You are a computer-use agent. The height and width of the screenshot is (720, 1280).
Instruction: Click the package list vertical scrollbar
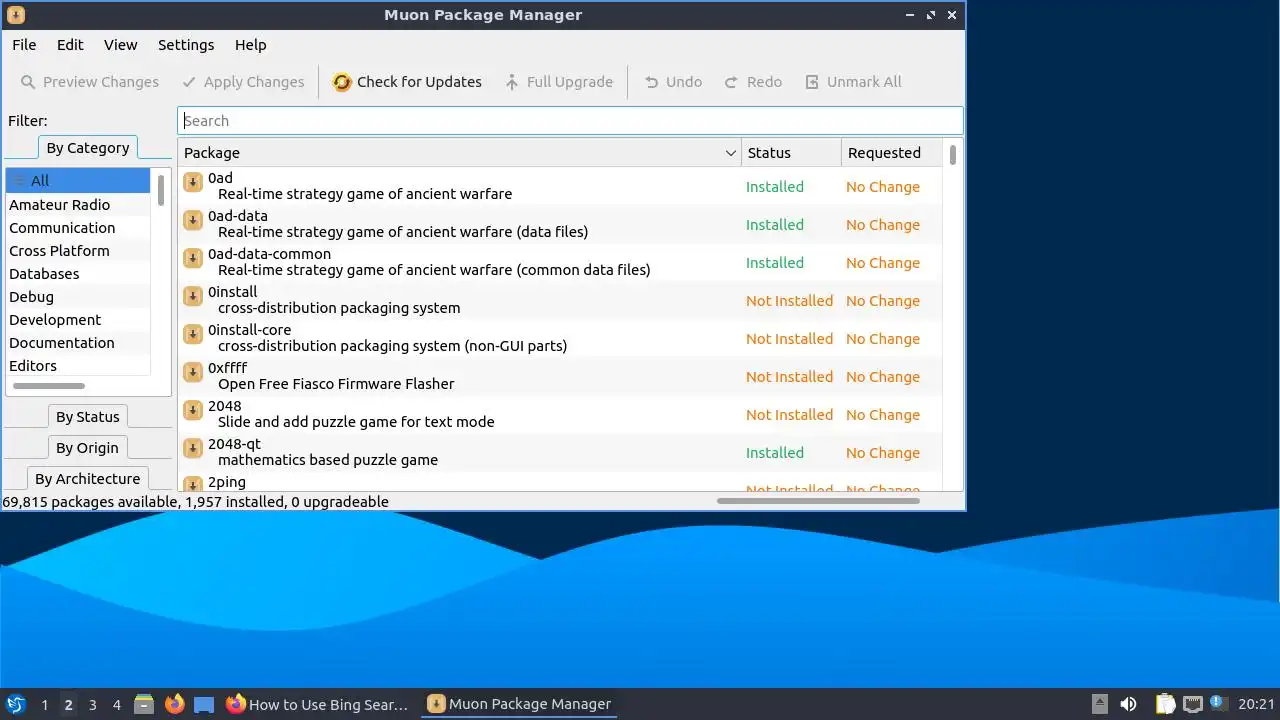tap(953, 155)
